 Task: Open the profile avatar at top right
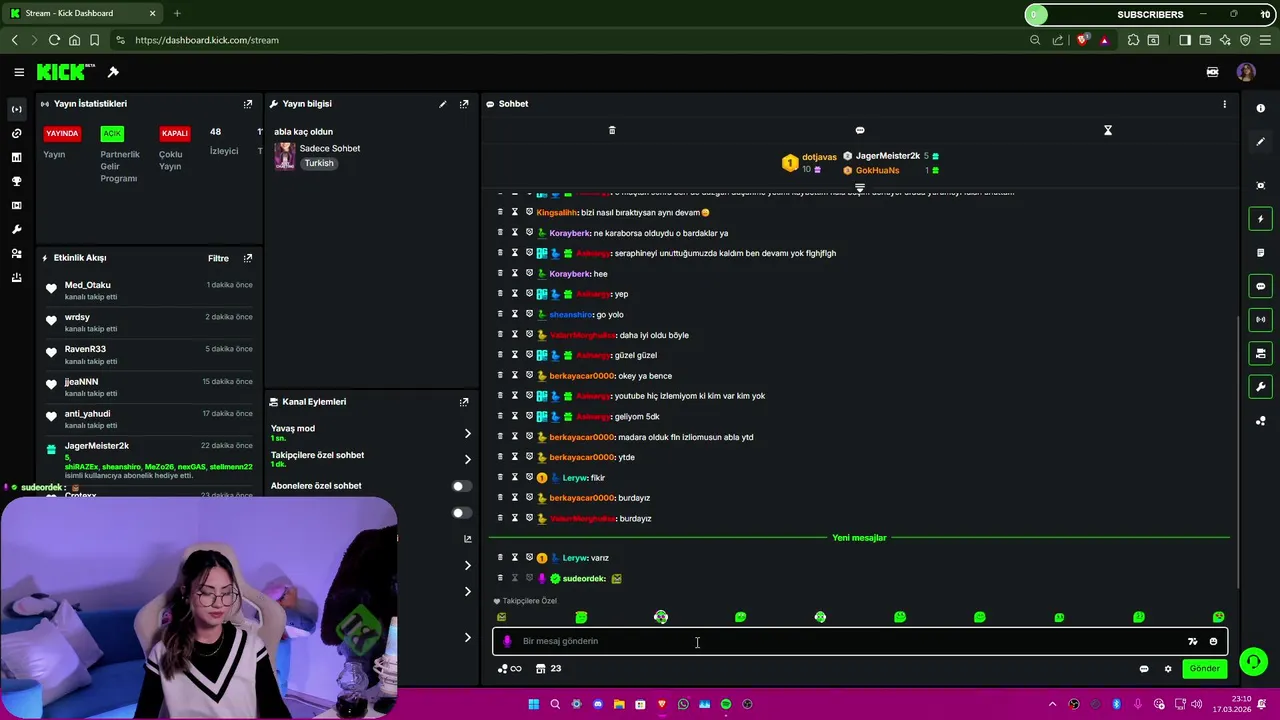1245,72
